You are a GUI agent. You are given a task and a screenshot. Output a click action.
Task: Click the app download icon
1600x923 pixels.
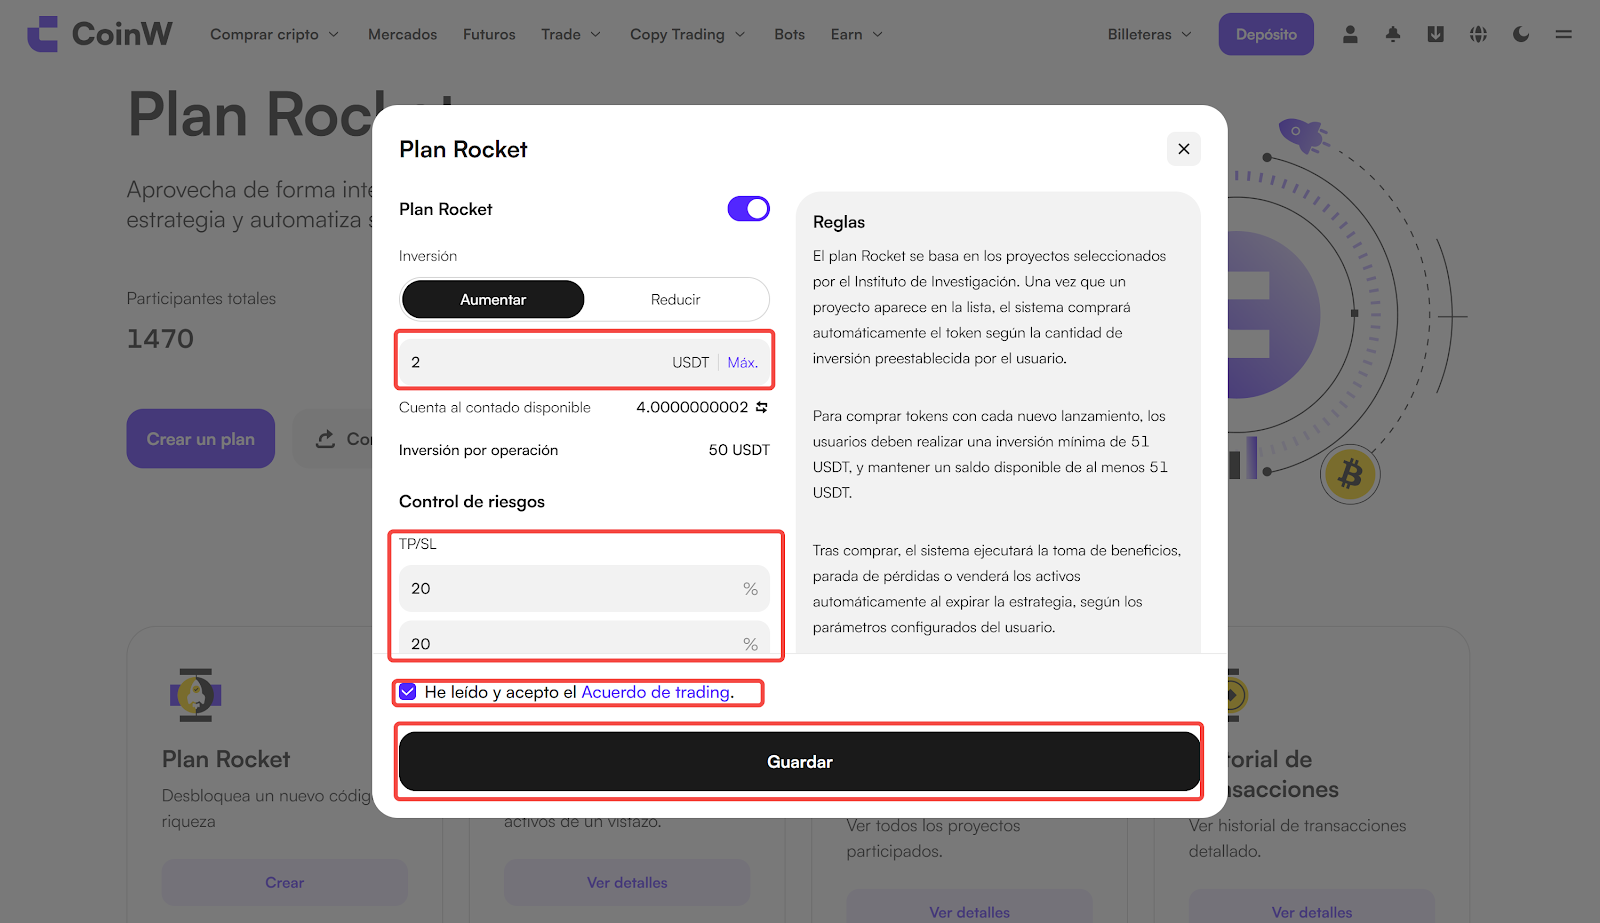pyautogui.click(x=1435, y=34)
